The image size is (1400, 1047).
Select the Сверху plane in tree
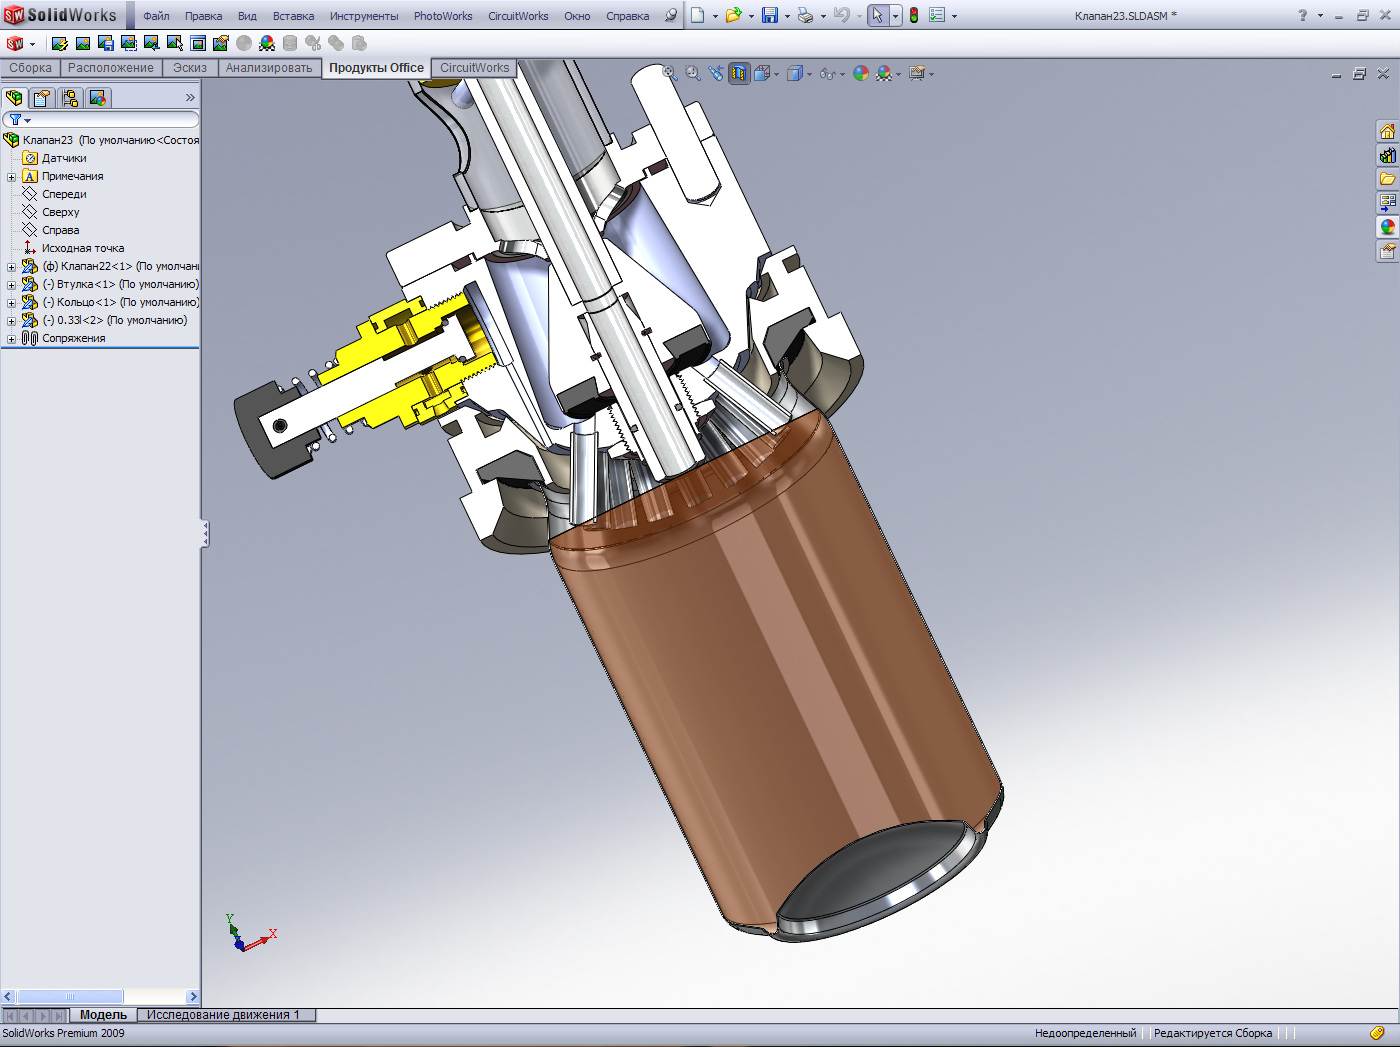click(61, 212)
